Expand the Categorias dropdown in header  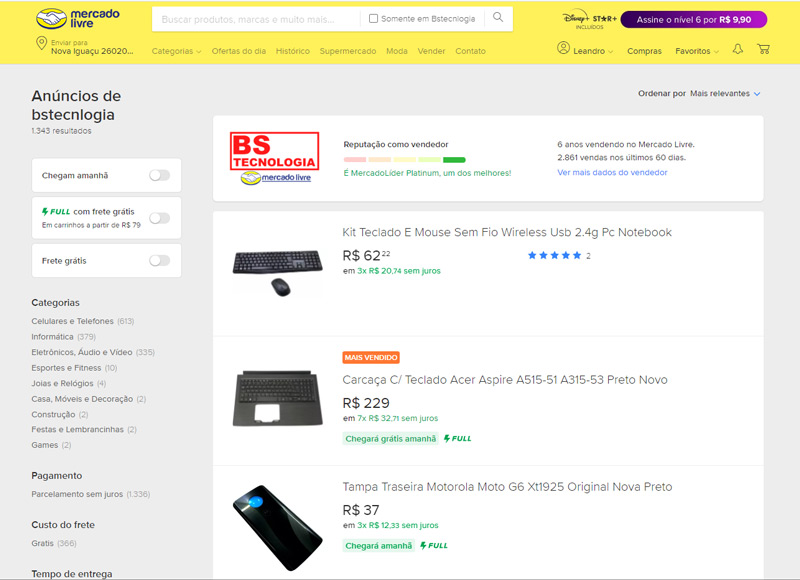click(x=176, y=51)
